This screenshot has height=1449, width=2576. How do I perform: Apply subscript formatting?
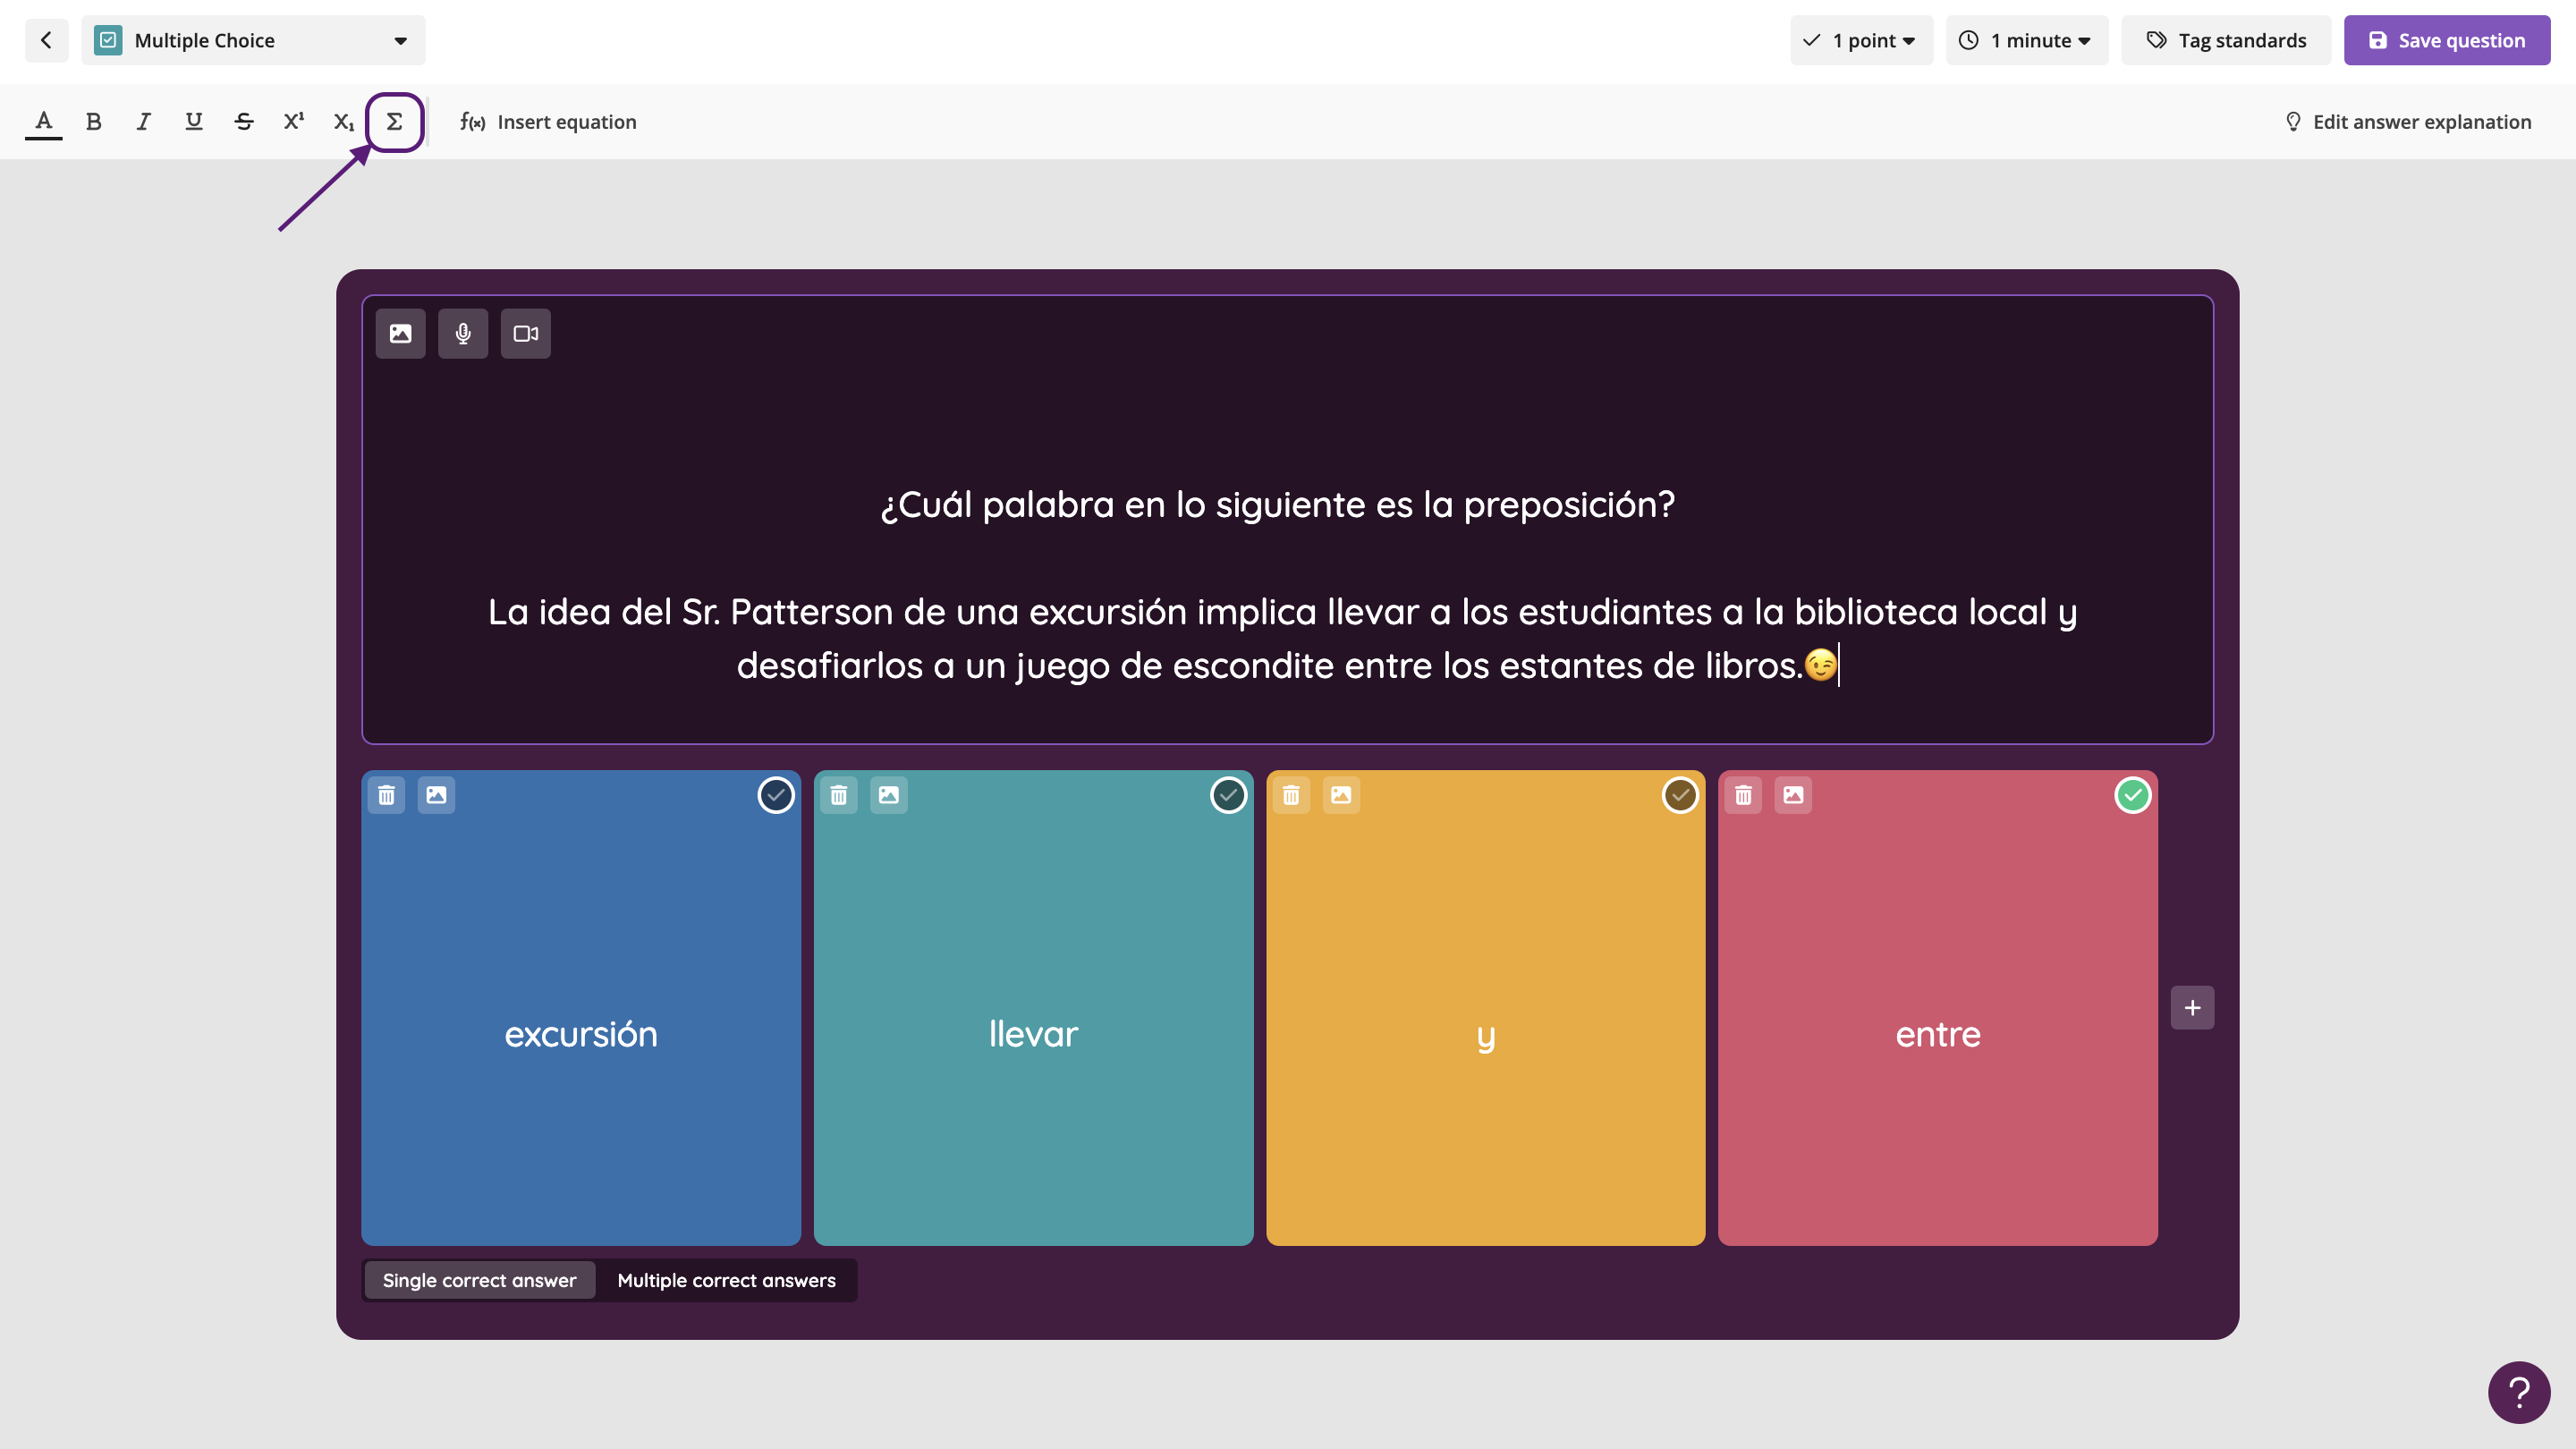pyautogui.click(x=344, y=122)
